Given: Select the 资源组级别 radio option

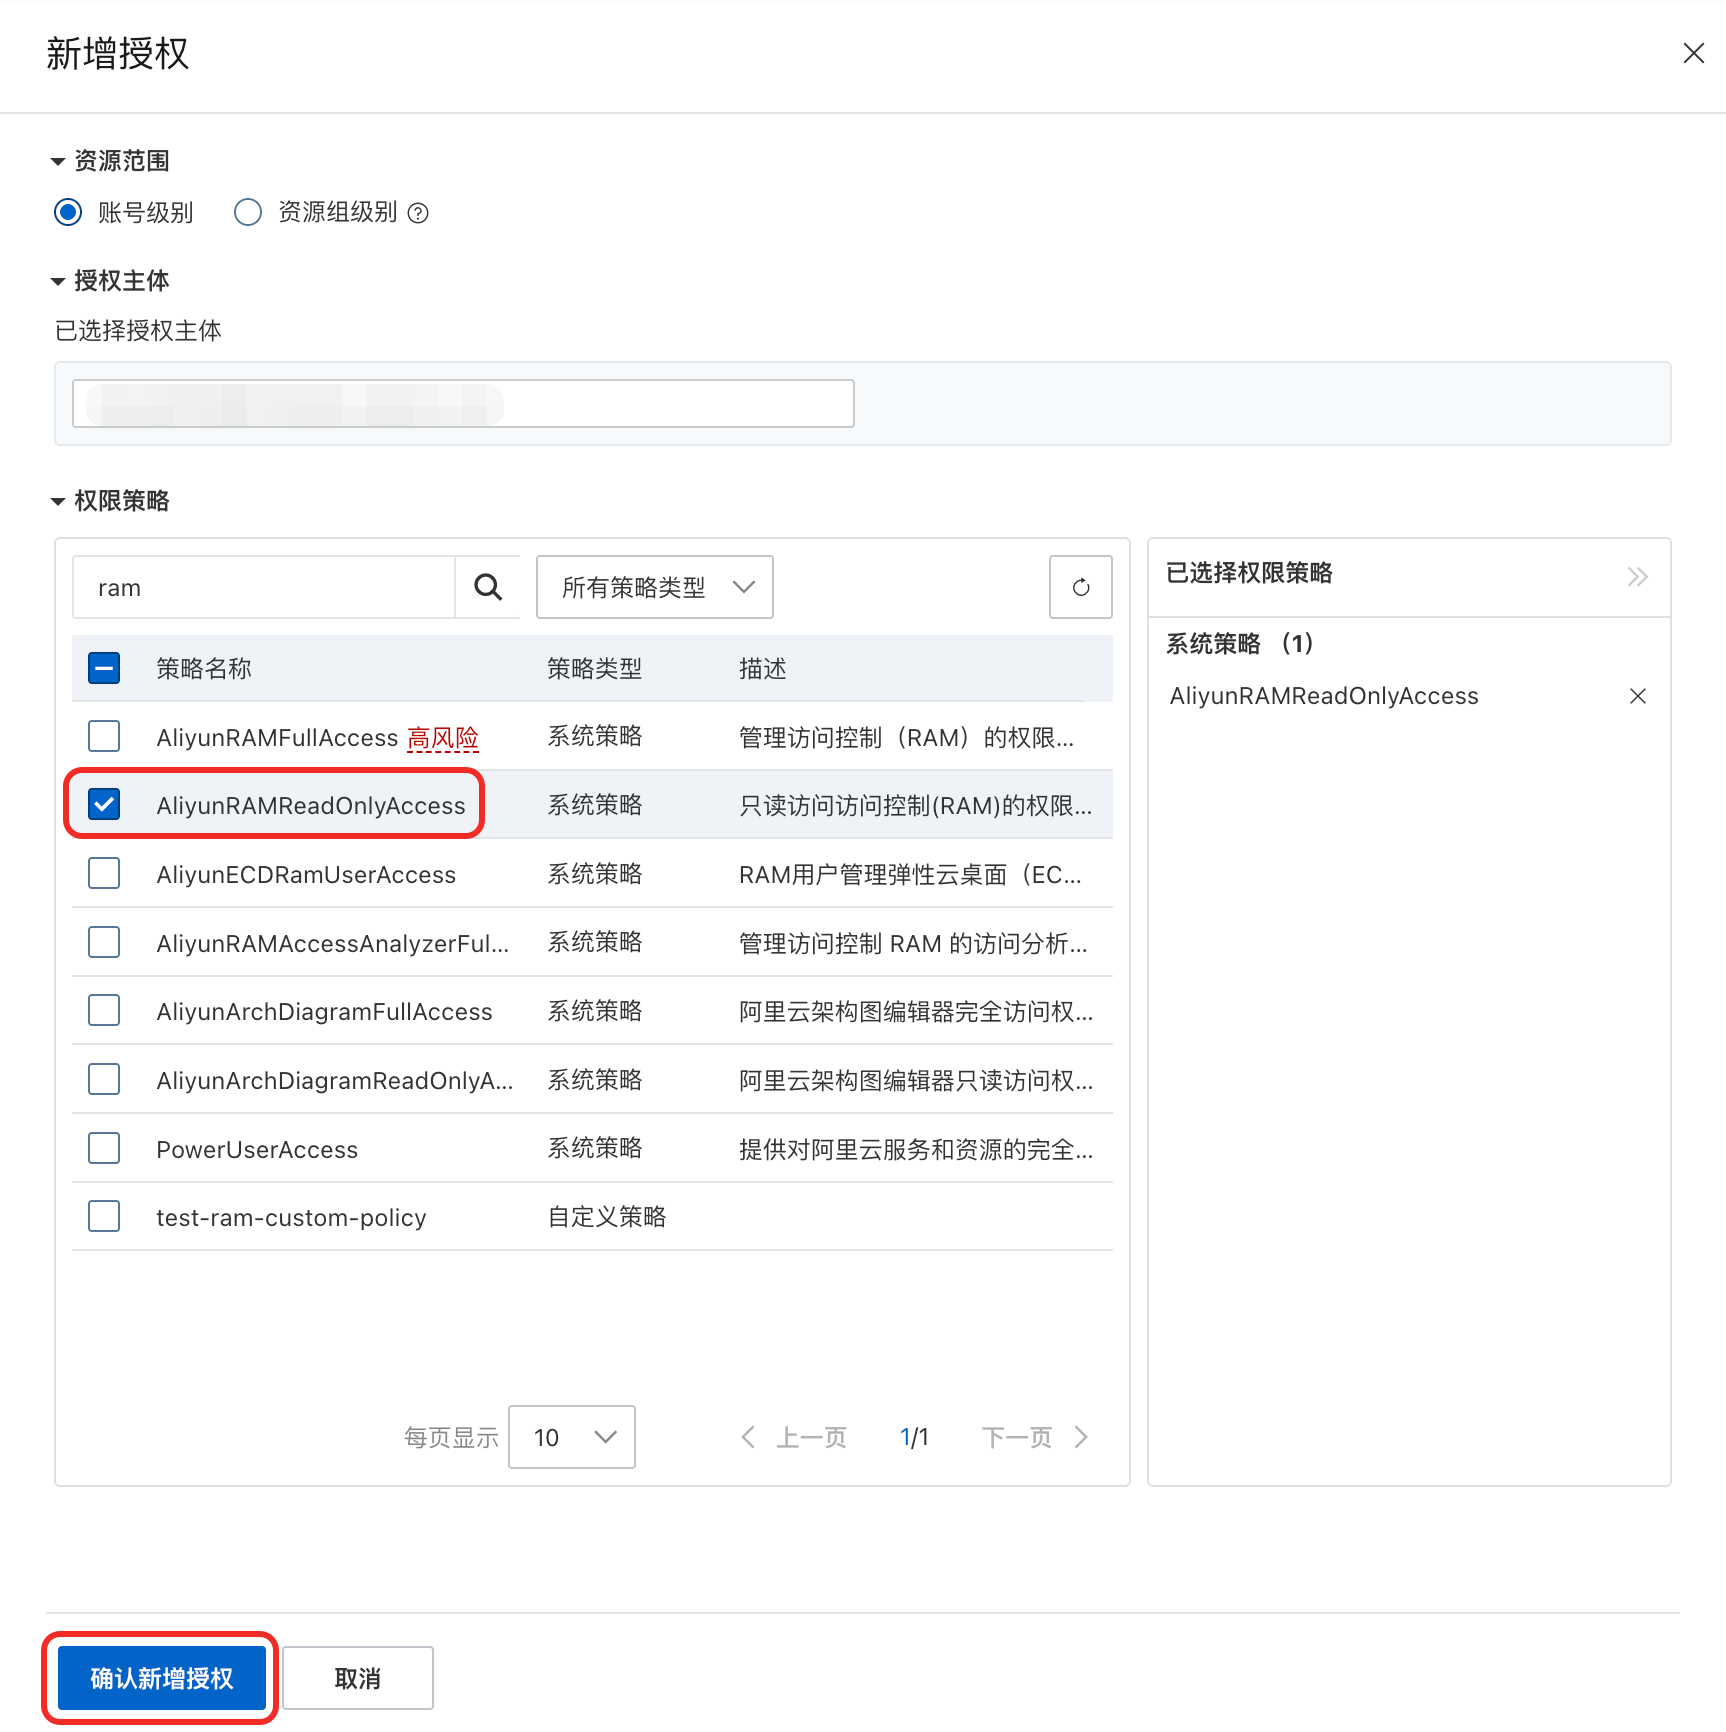Looking at the screenshot, I should point(248,212).
